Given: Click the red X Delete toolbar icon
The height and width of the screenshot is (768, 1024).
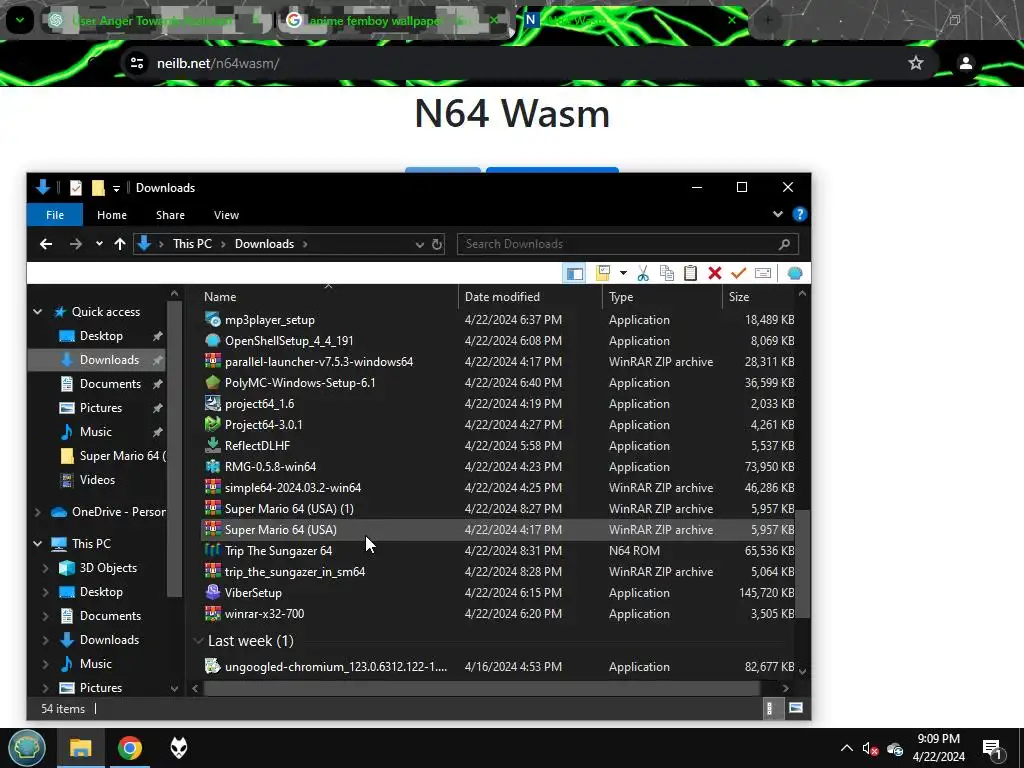Looking at the screenshot, I should tap(714, 273).
